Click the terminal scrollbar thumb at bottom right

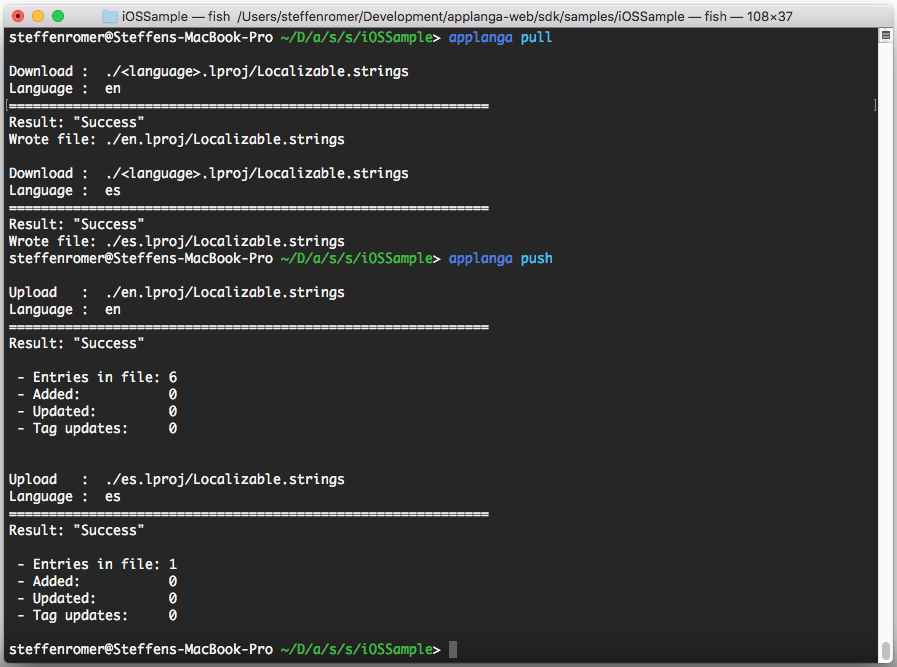pos(886,650)
